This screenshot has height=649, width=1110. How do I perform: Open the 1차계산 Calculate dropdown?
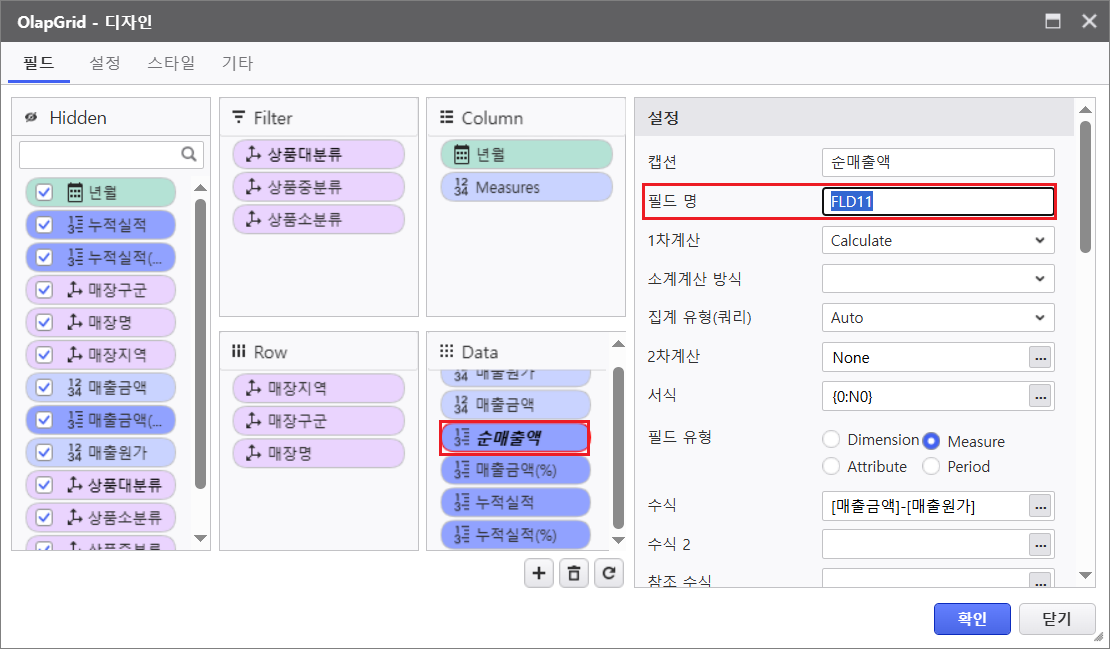click(x=937, y=240)
